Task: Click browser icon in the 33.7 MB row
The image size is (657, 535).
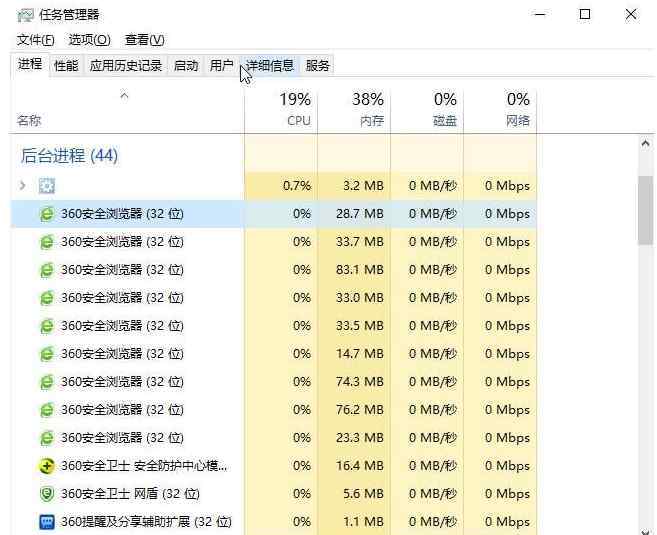Action: click(47, 242)
